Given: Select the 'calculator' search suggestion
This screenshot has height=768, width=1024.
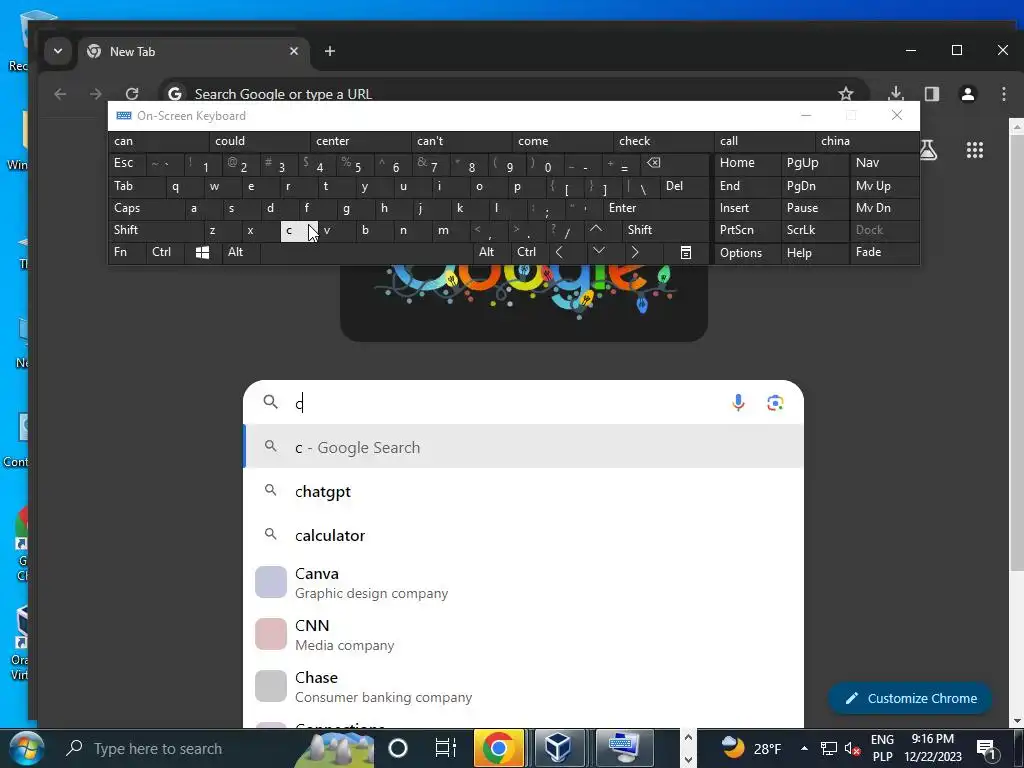Looking at the screenshot, I should pyautogui.click(x=523, y=535).
